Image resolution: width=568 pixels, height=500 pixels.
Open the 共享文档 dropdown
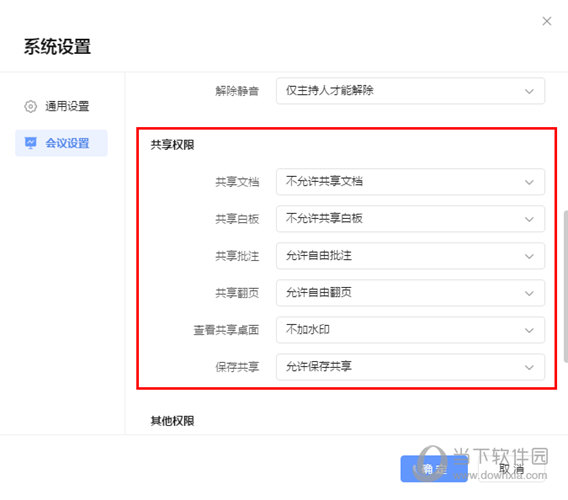coord(410,182)
